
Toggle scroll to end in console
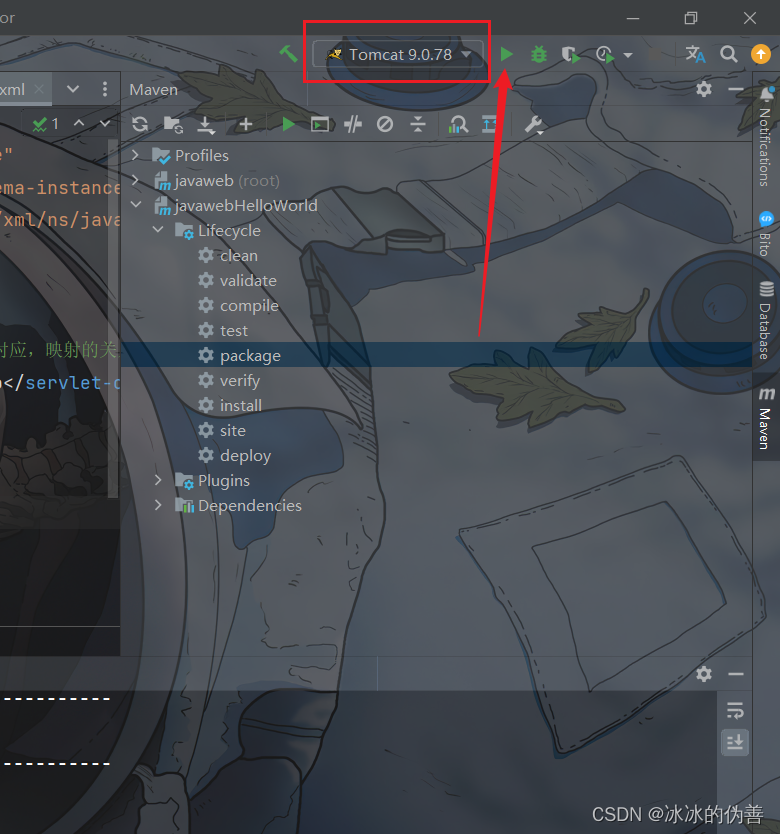(735, 741)
